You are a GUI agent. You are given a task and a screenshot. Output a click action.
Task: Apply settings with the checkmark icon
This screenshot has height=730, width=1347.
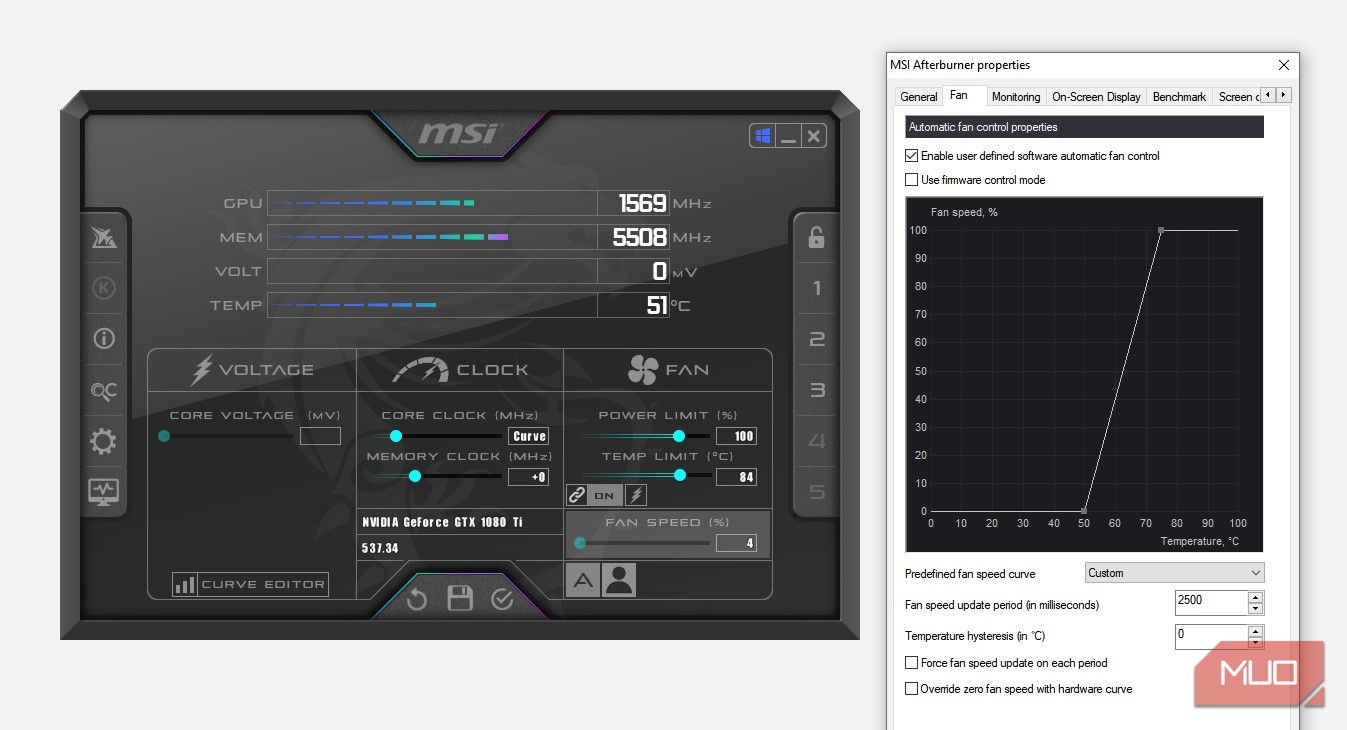tap(502, 599)
